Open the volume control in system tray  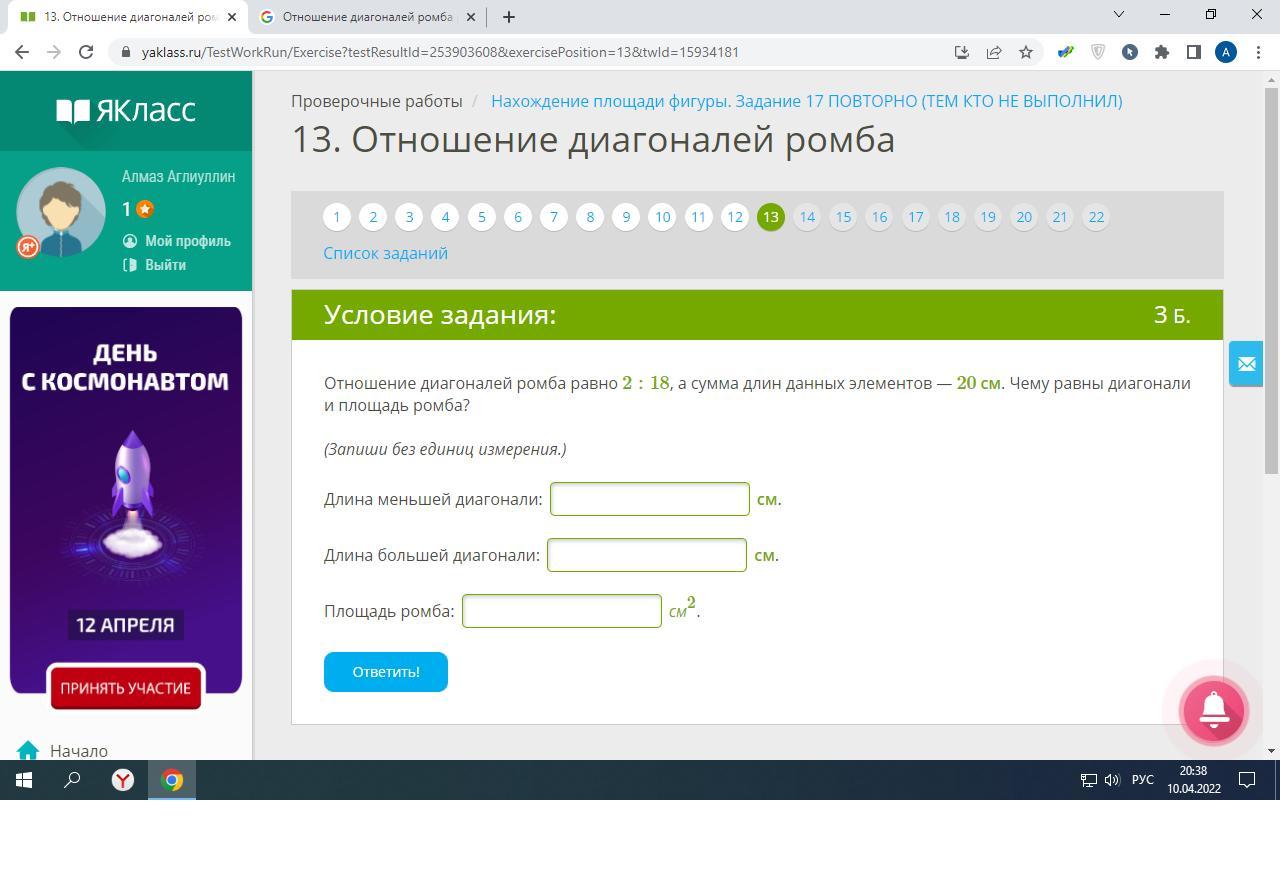tap(1112, 780)
